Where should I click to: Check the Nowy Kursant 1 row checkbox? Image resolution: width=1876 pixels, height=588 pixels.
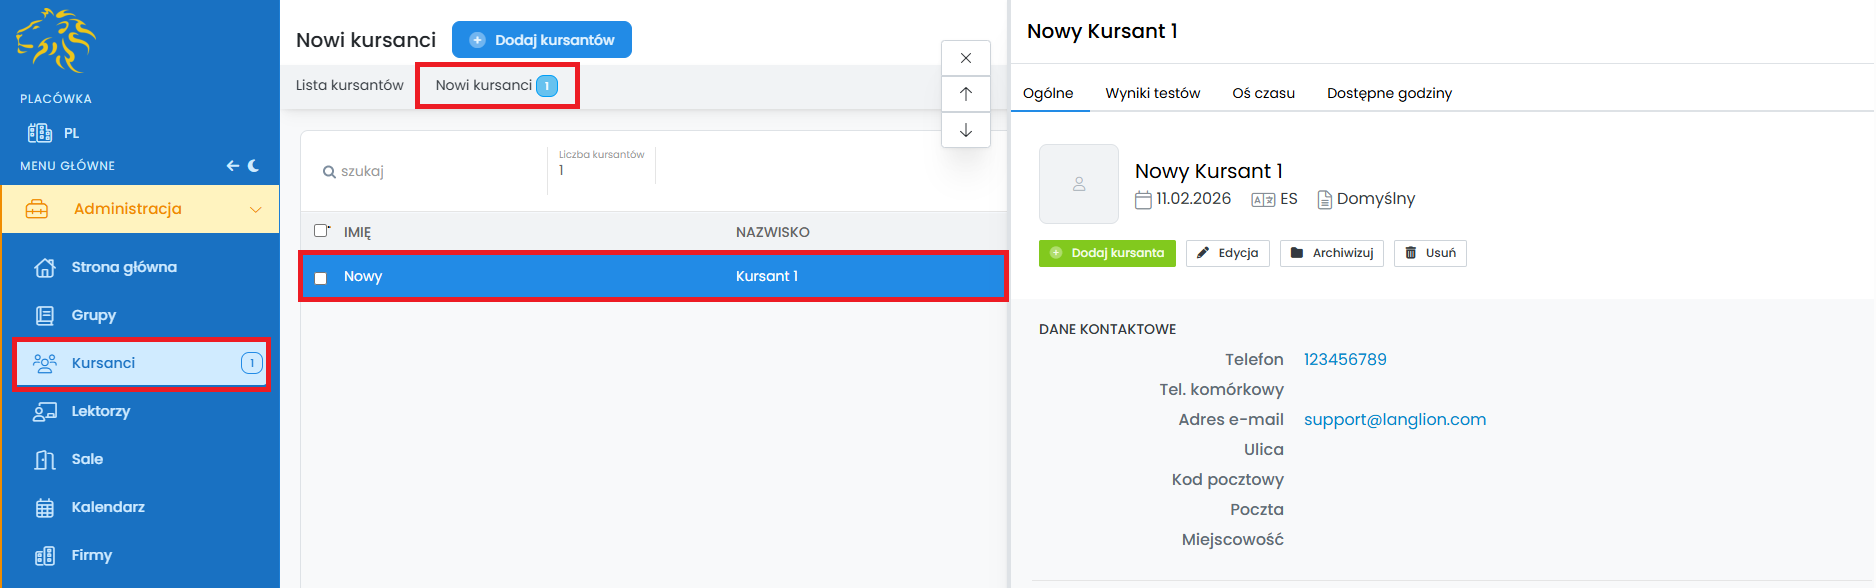(x=321, y=278)
